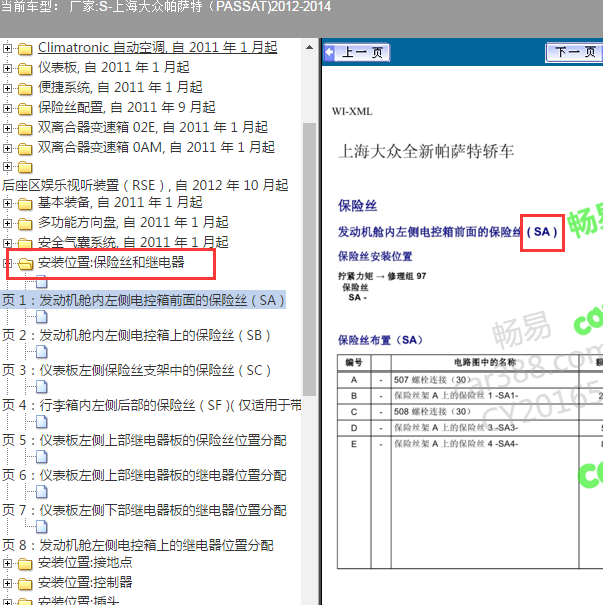This screenshot has height=605, width=603.
Task: Expand the 多功能方向盘 folder node
Action: point(7,223)
